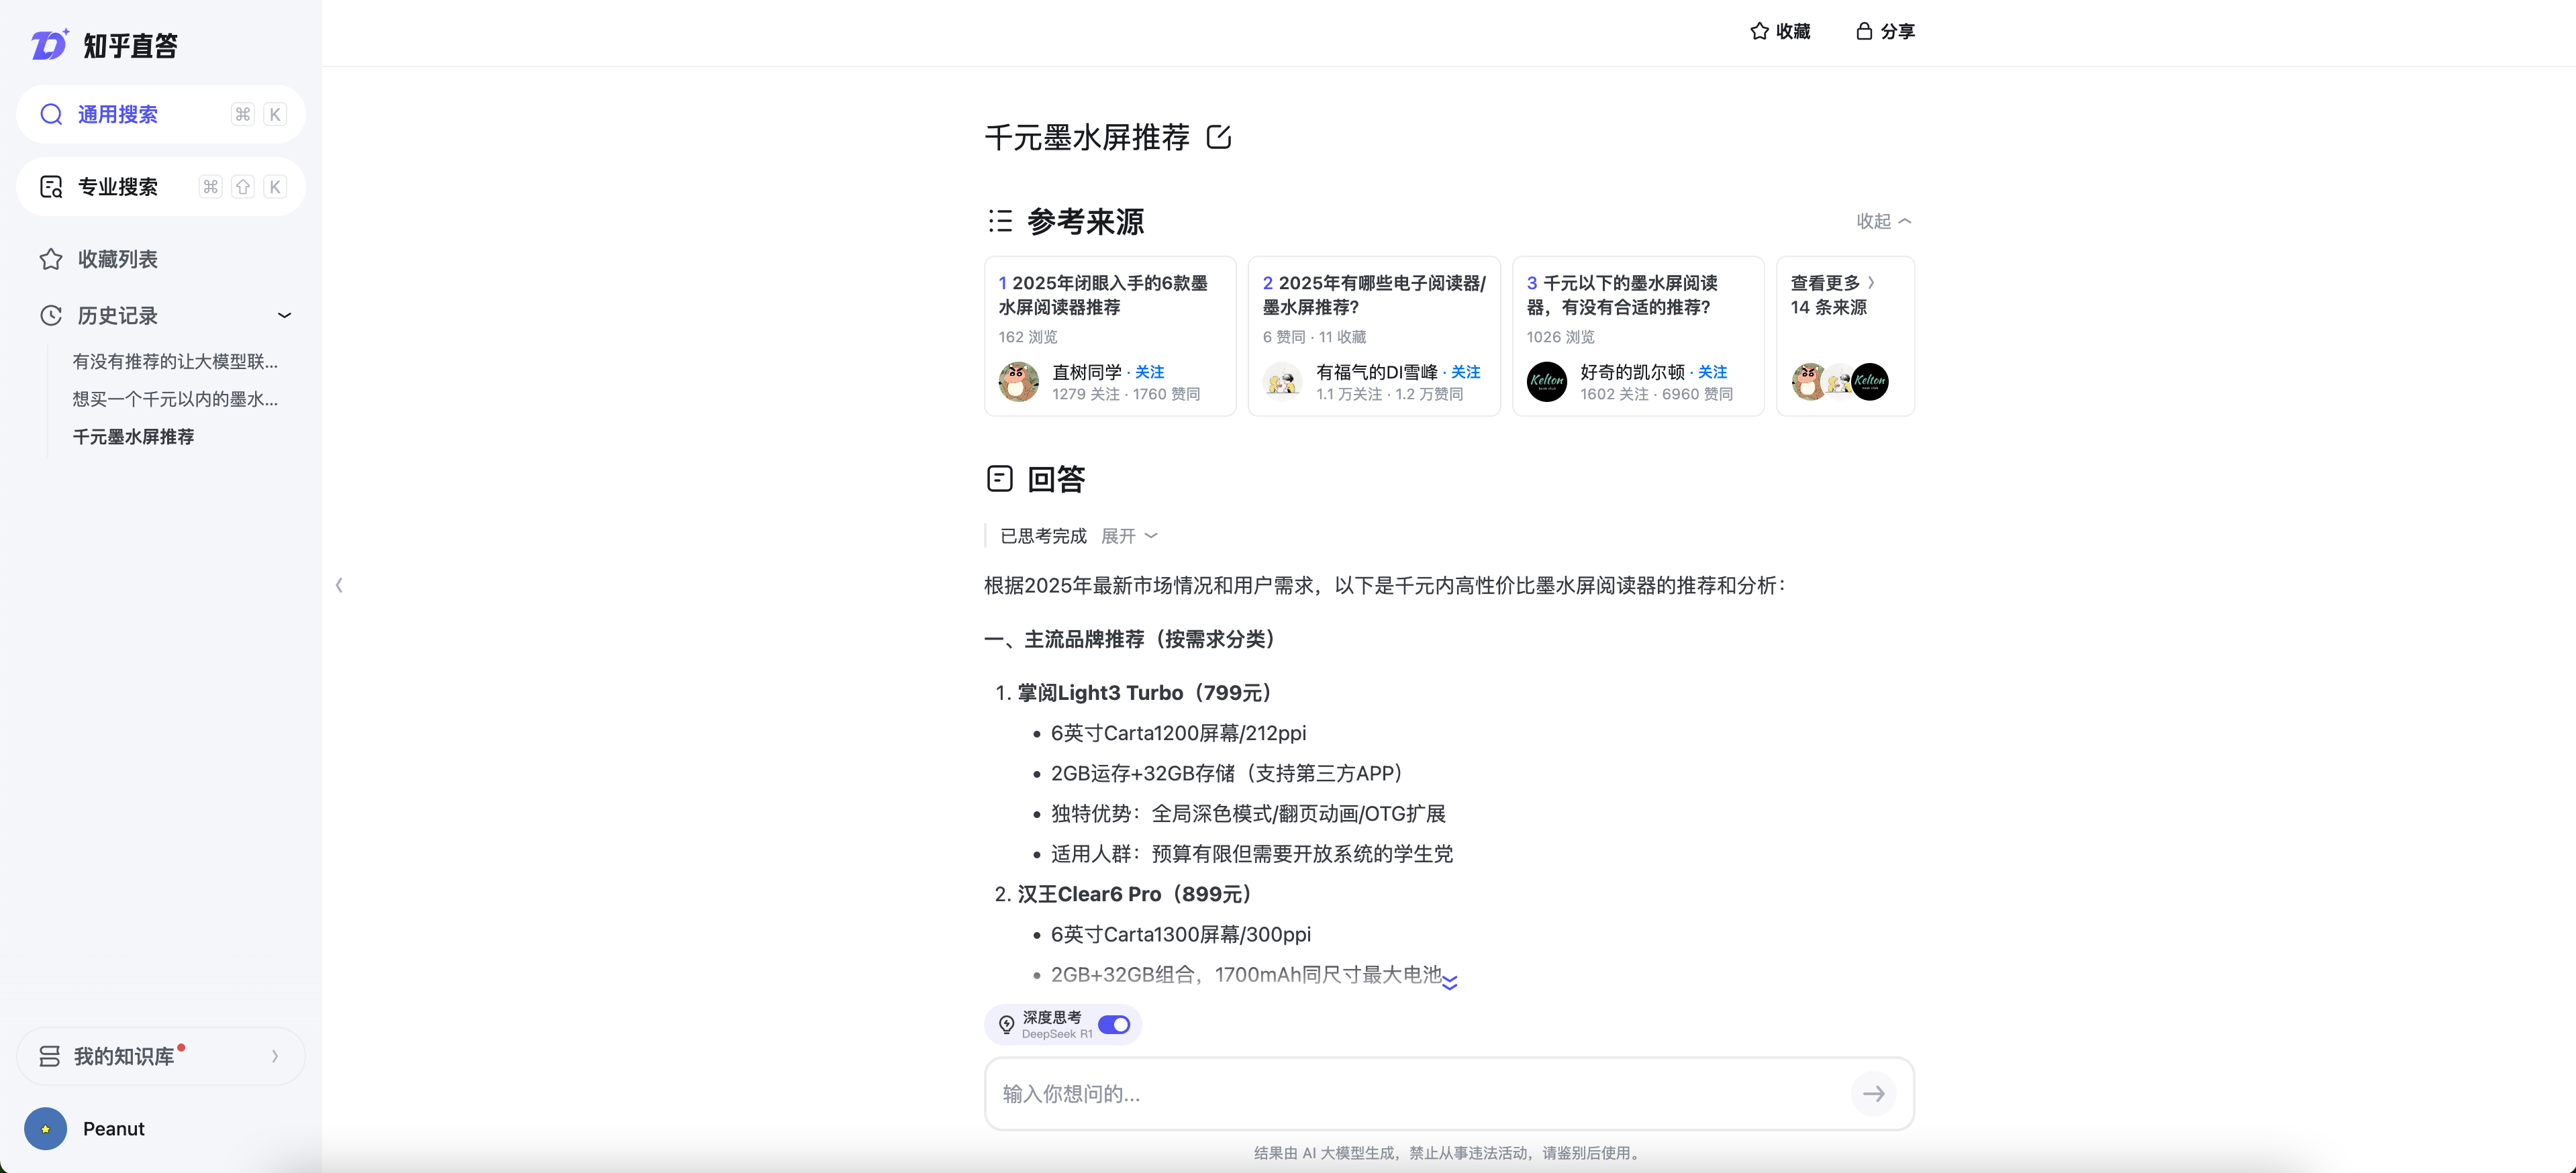This screenshot has width=2576, height=1173.
Task: Open 专业搜索 professional search
Action: click(161, 187)
